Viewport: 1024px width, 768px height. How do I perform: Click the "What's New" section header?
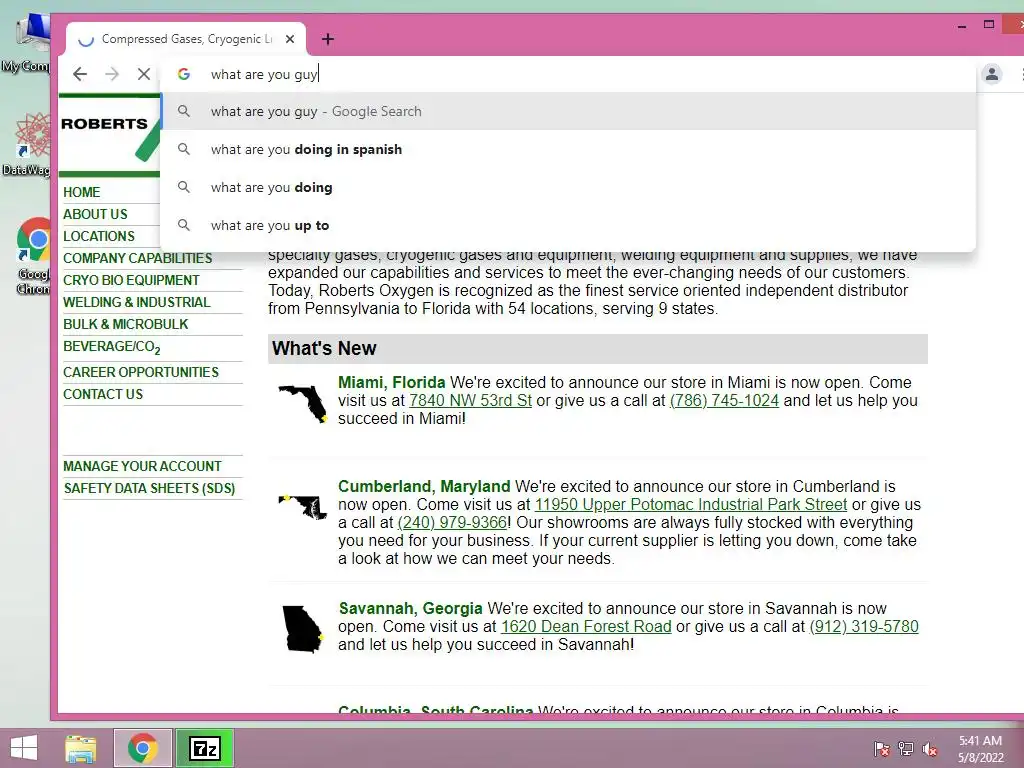click(x=598, y=349)
